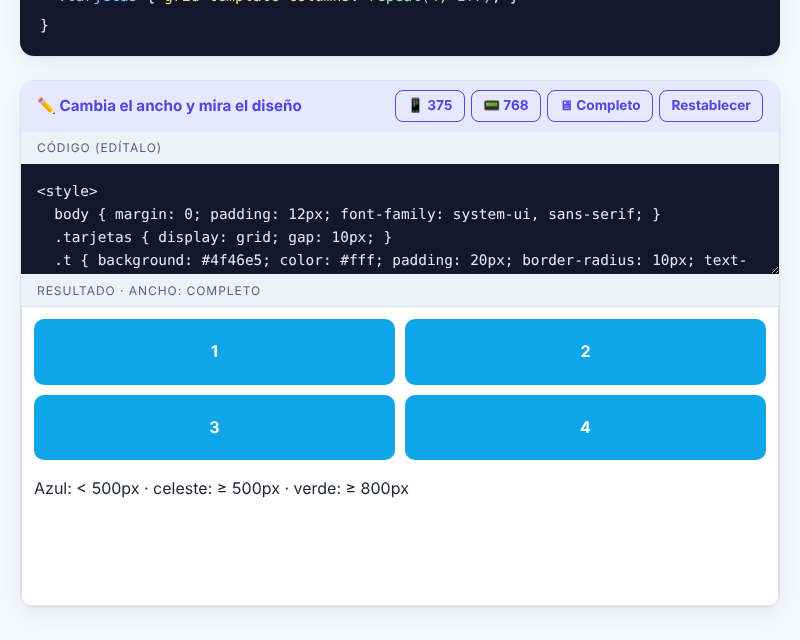The height and width of the screenshot is (640, 800).
Task: Click the "RESULTADO · ANCHO: COMPLETO" label
Action: pos(148,291)
